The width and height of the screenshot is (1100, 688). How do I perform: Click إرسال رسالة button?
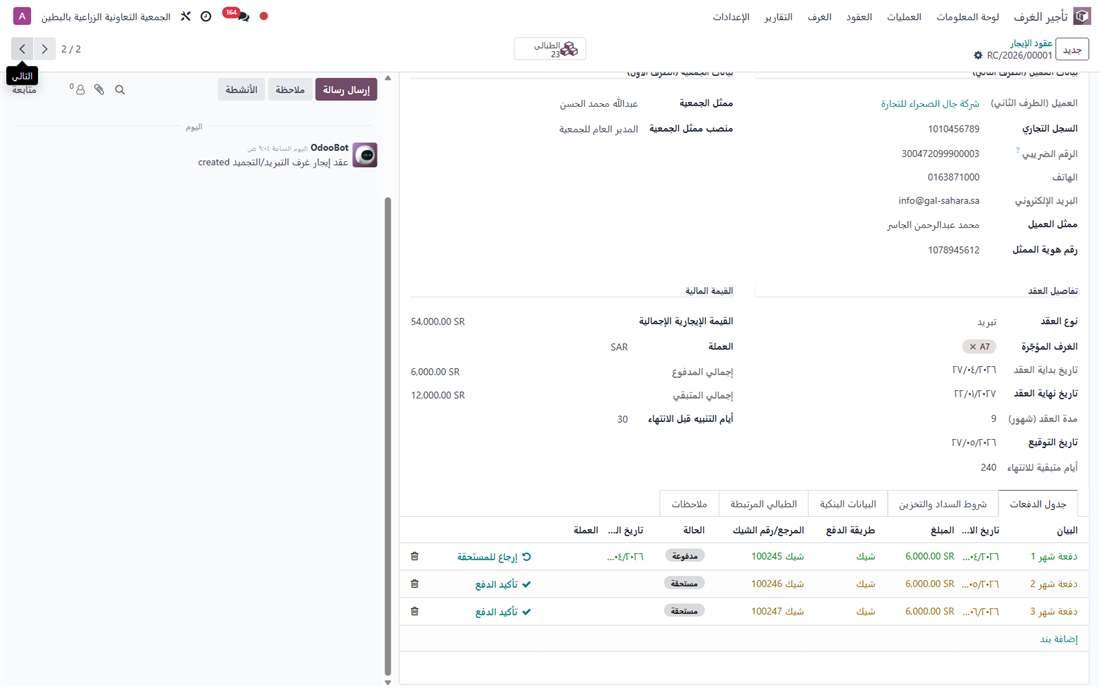346,90
